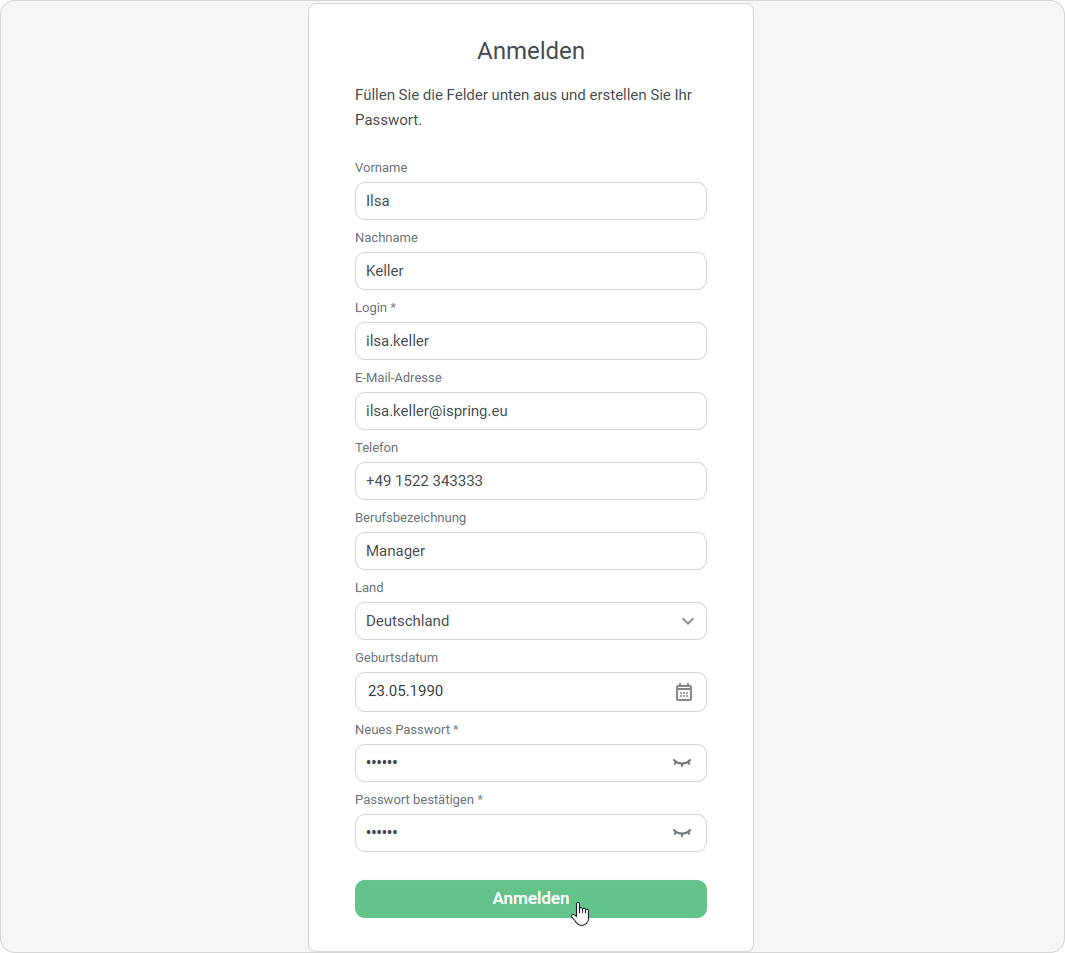The width and height of the screenshot is (1065, 953).
Task: Submit the form with the green Anmelden button
Action: point(530,899)
